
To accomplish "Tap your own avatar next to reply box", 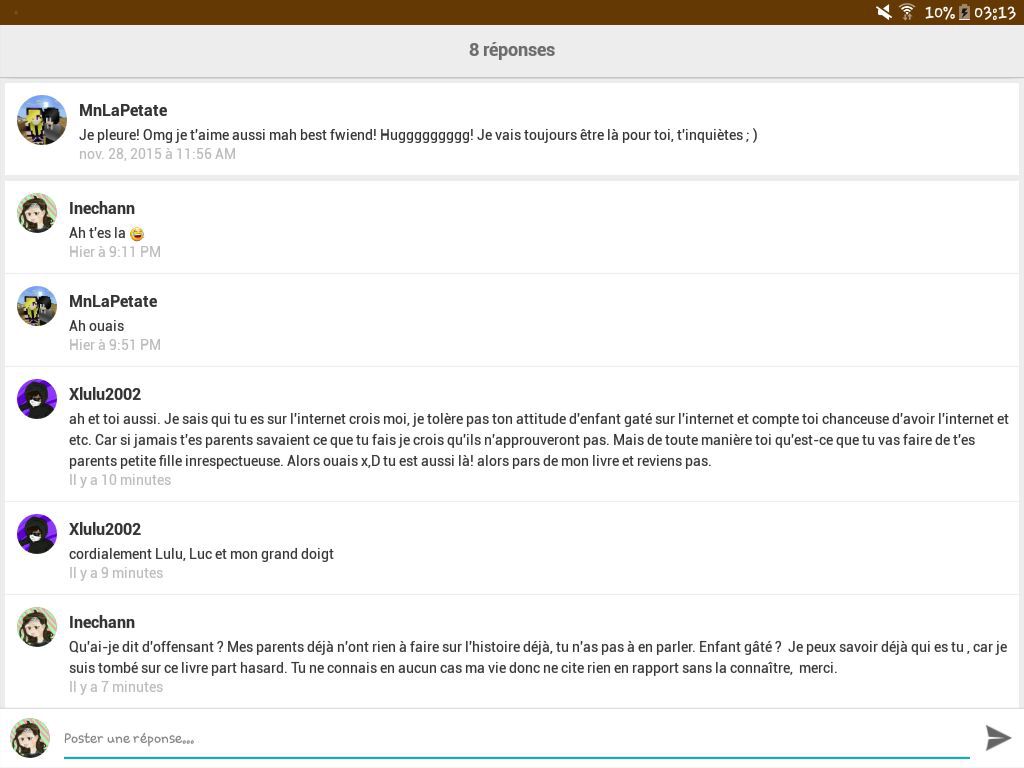I will tap(30, 738).
